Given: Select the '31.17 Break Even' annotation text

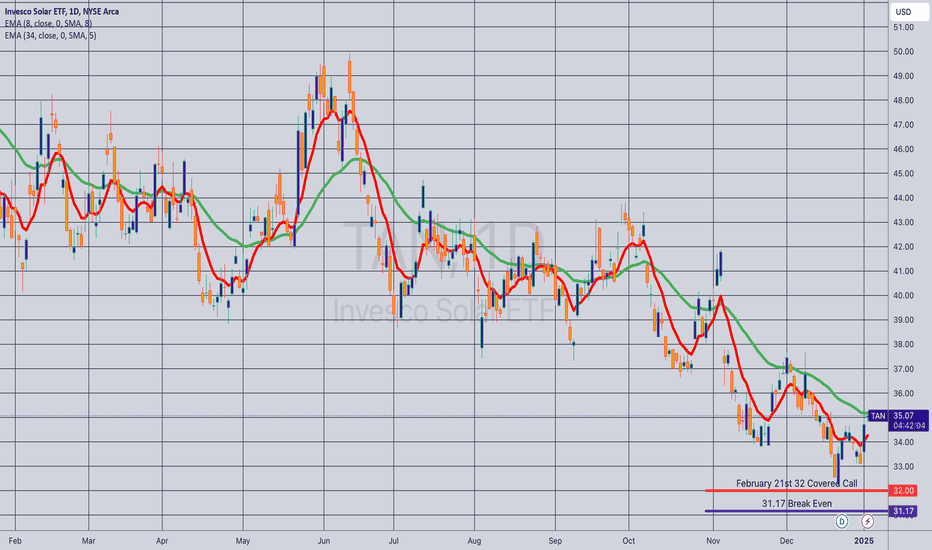Looking at the screenshot, I should point(797,504).
